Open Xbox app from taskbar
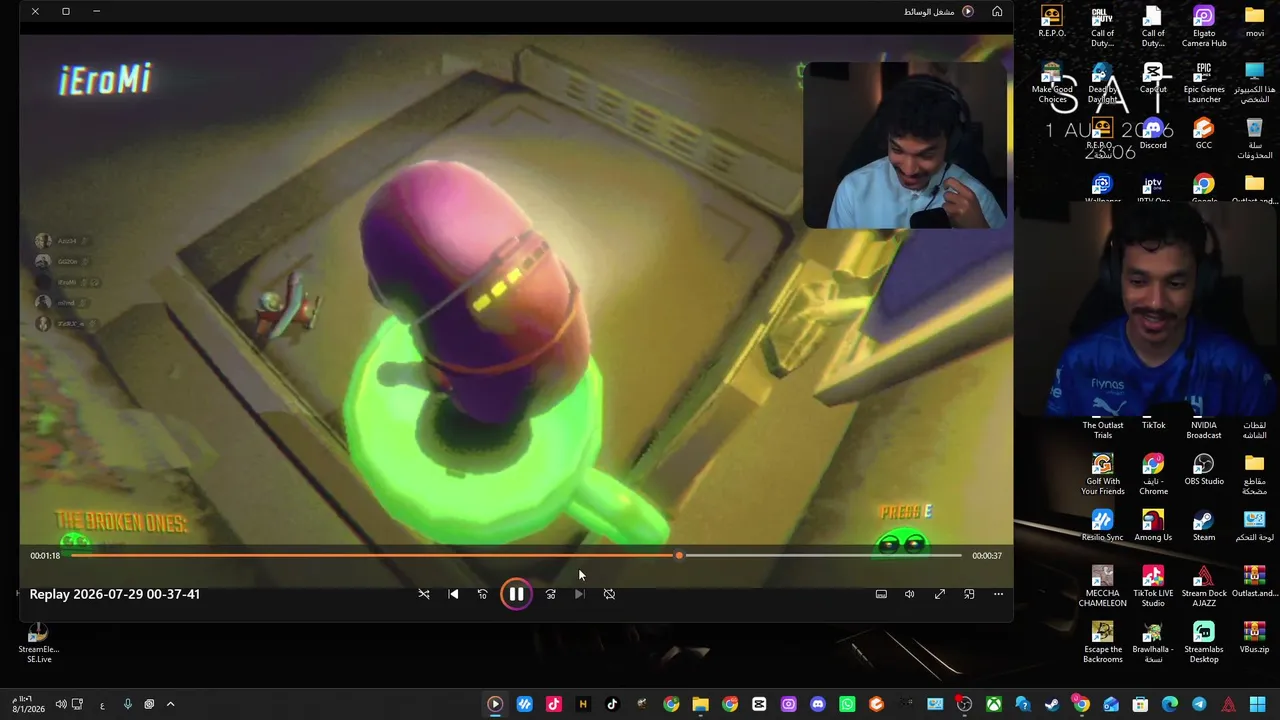Screen dimensions: 1280x720 coord(993,704)
